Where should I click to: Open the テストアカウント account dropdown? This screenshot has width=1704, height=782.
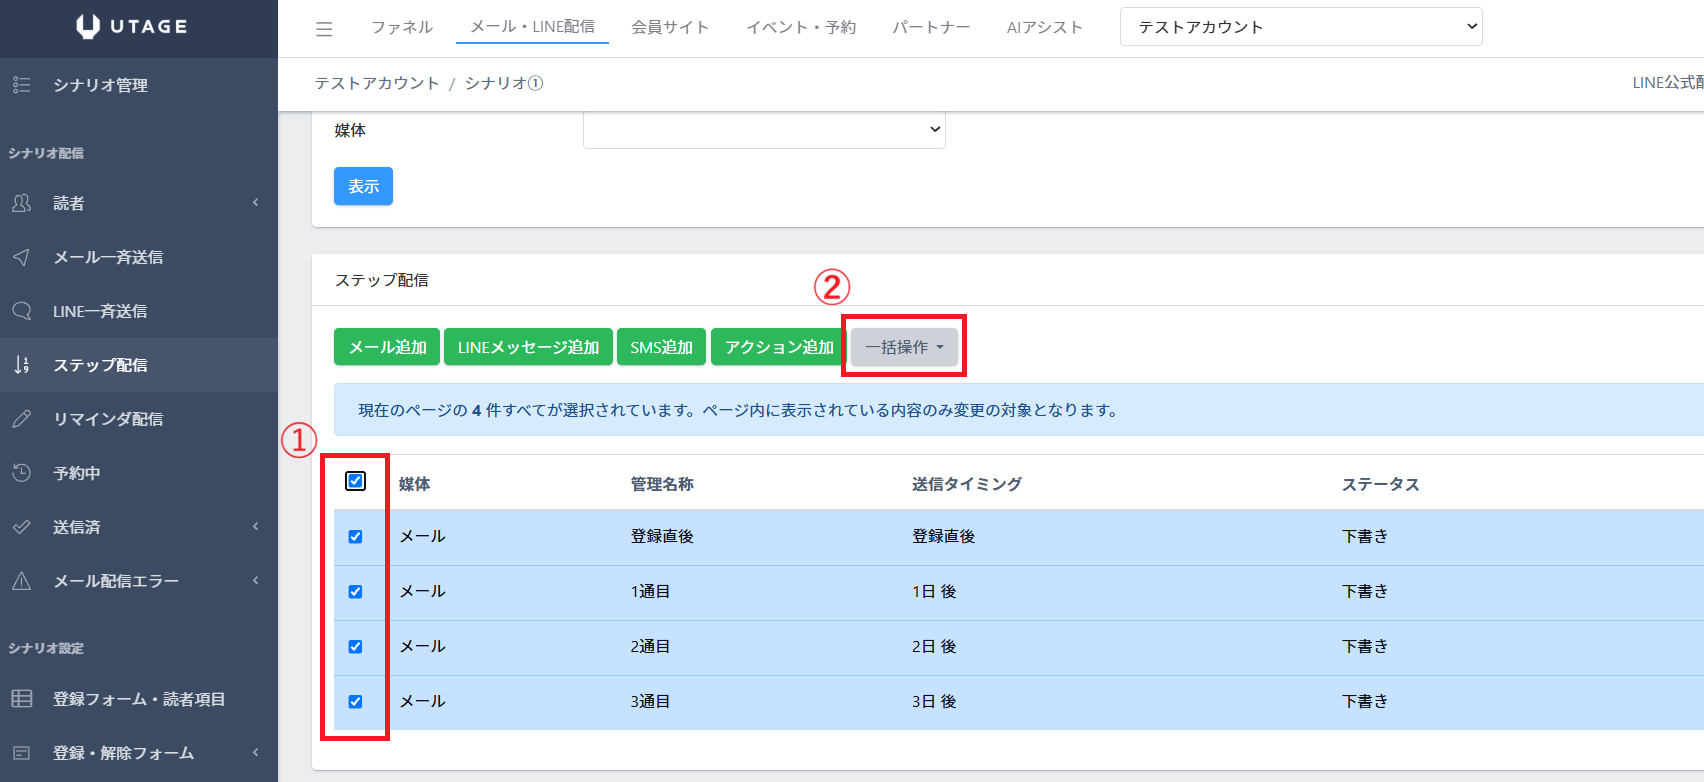click(x=1301, y=27)
